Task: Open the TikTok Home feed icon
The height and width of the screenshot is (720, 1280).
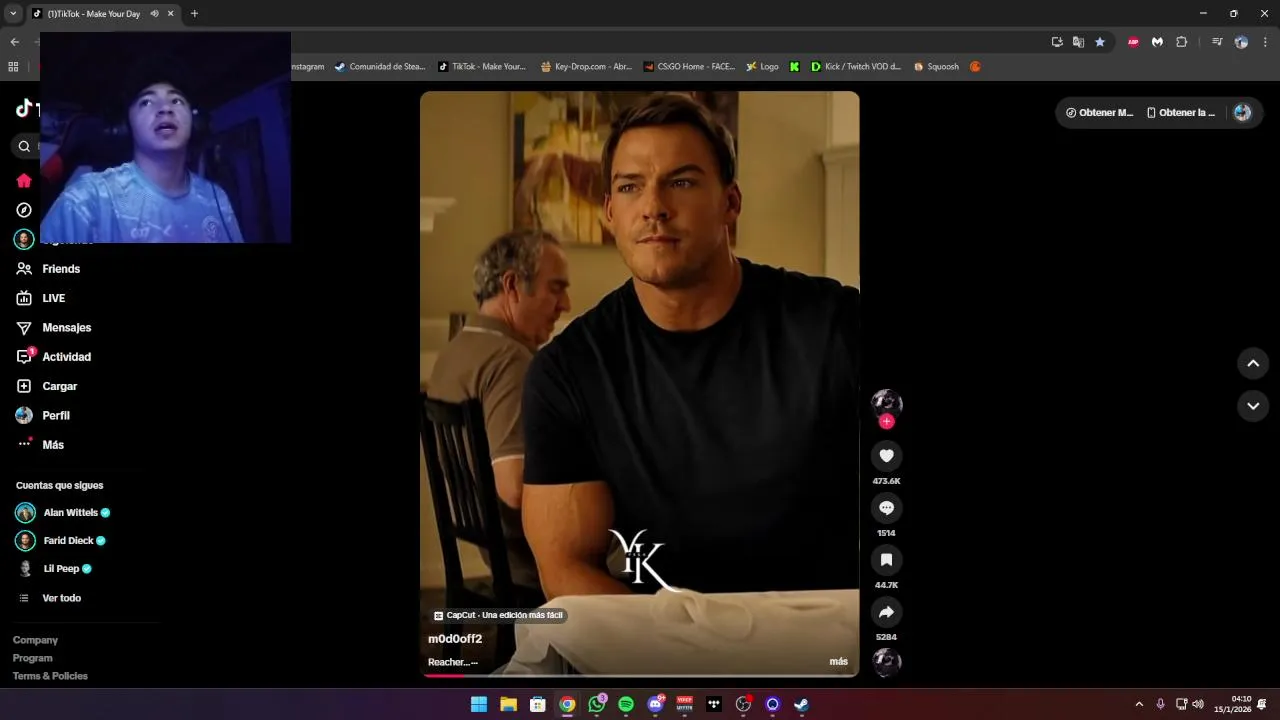Action: (24, 181)
